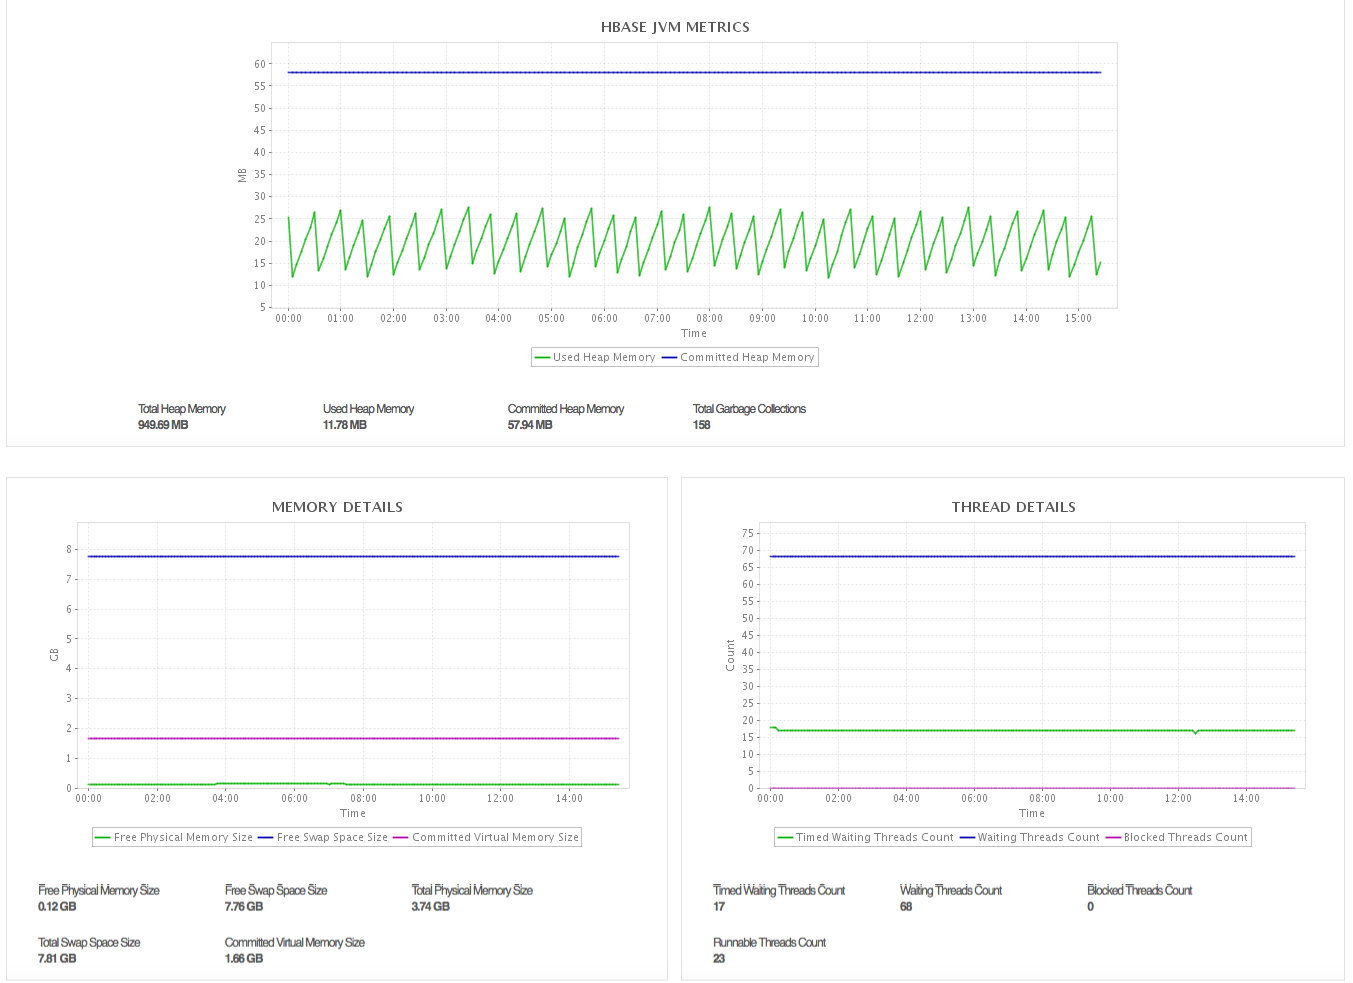Screen dimensions: 1353x983
Task: Select the Committed Heap Memory value 57.94 MB
Action: [x=530, y=425]
